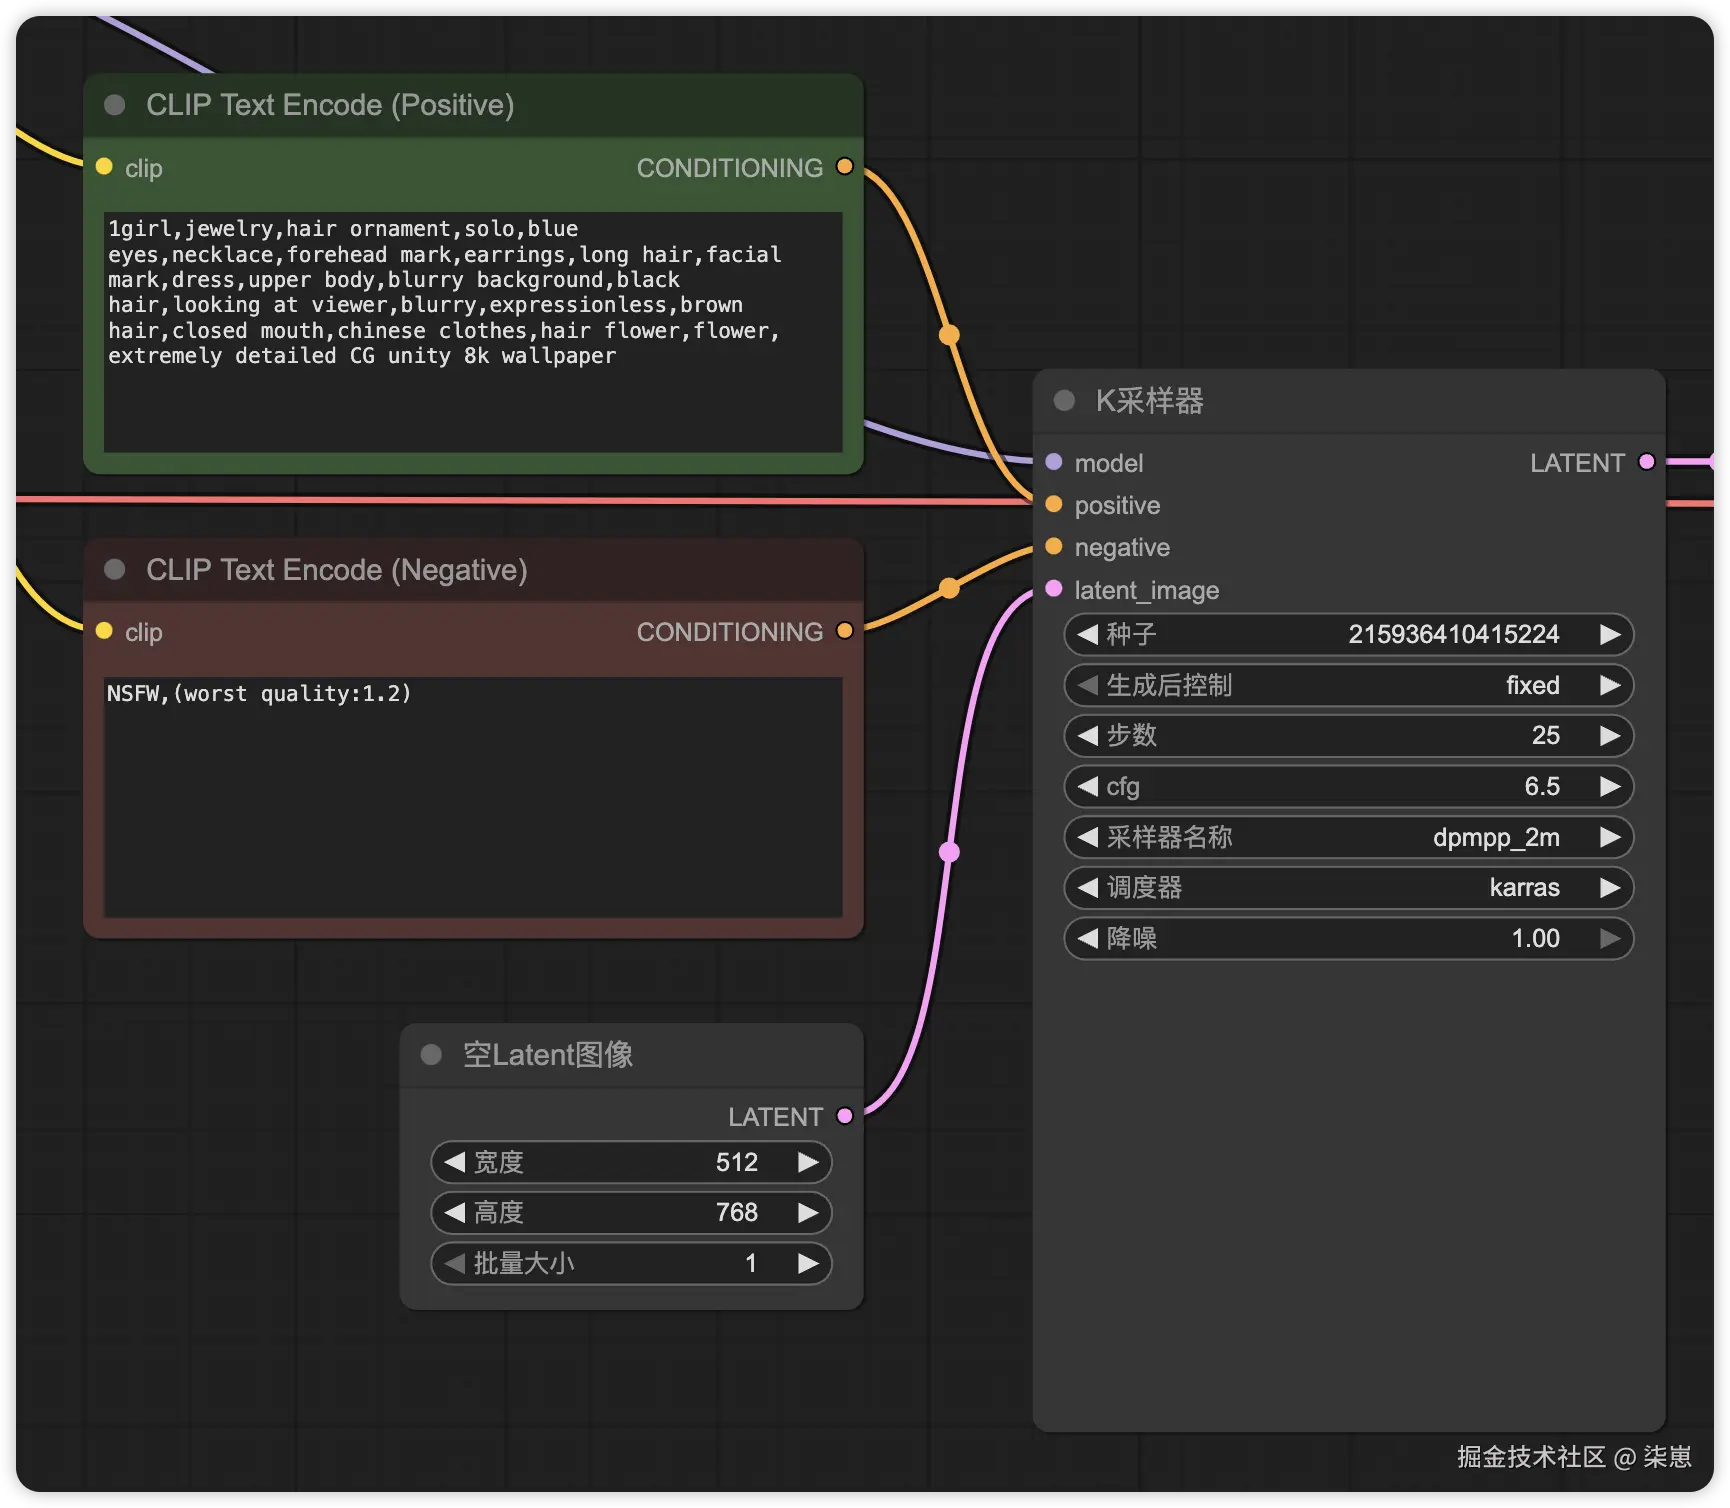The width and height of the screenshot is (1730, 1508).
Task: Increase the 宽度 width value
Action: 808,1162
